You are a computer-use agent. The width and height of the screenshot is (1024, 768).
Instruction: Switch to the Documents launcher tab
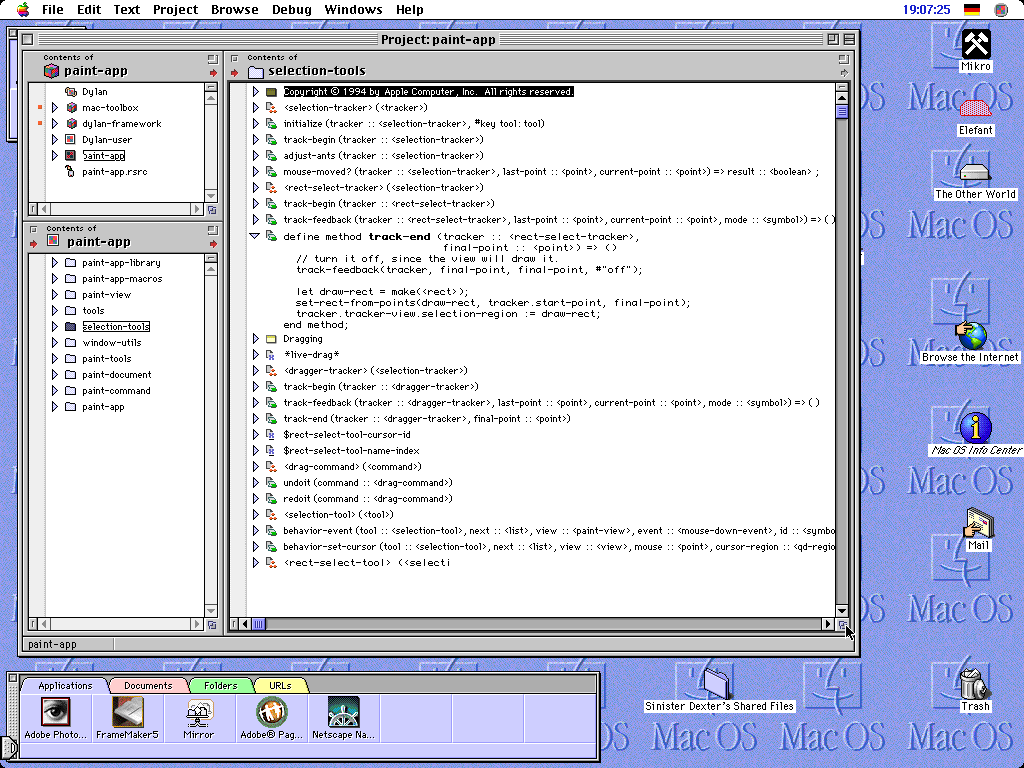(148, 686)
